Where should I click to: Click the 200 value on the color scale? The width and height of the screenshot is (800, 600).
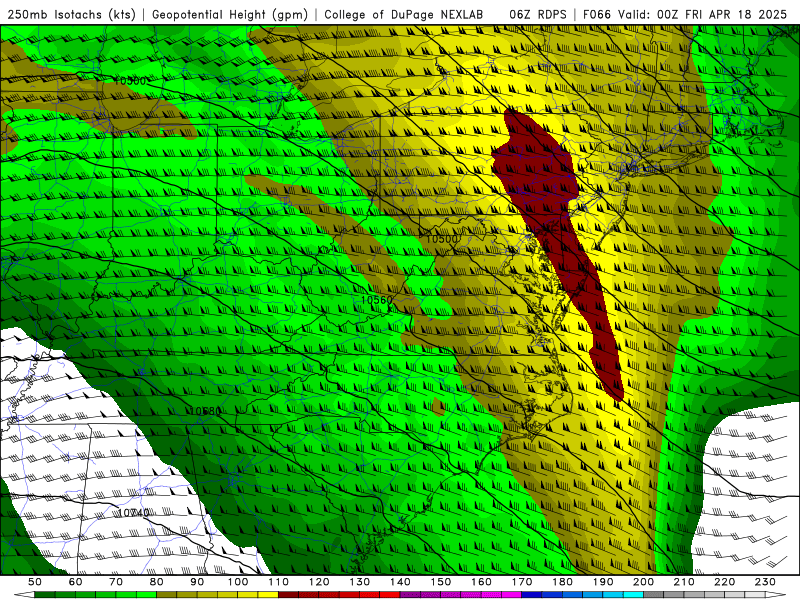[643, 582]
